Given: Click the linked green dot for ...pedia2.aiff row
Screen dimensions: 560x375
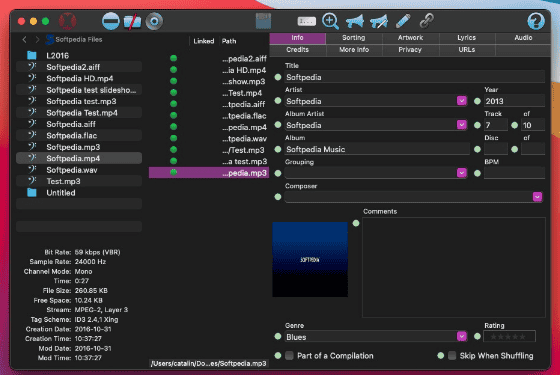Looking at the screenshot, I should [x=174, y=58].
